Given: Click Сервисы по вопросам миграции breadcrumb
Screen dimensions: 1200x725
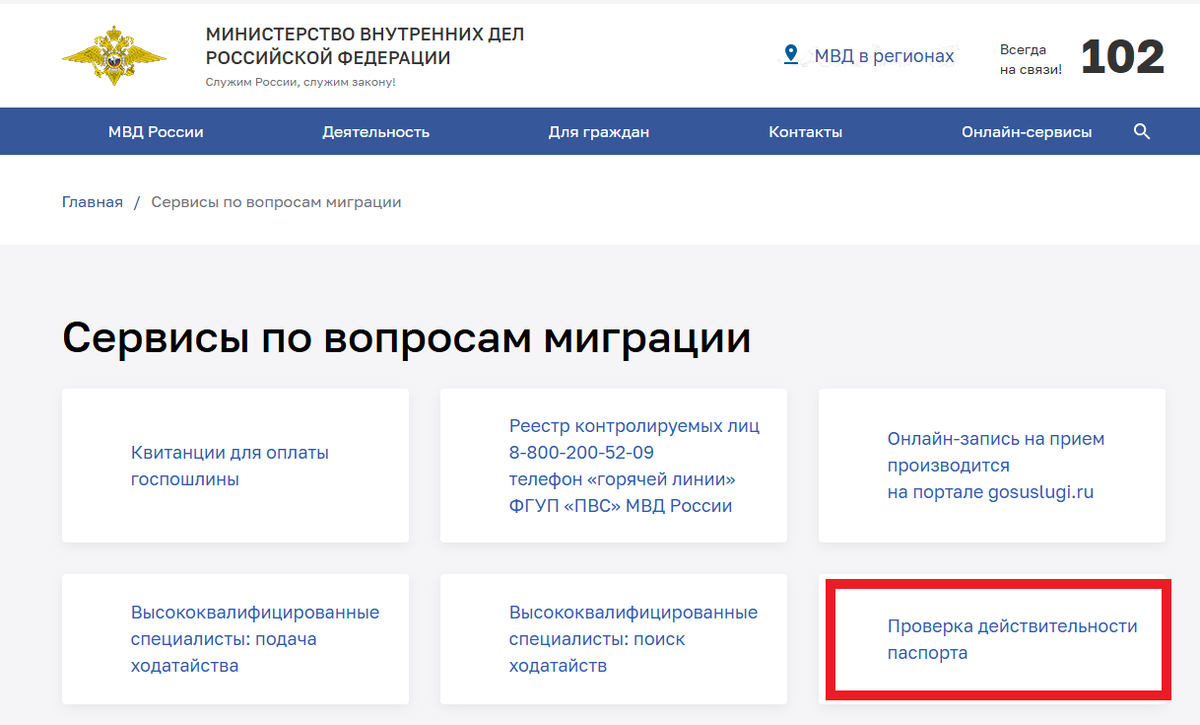Looking at the screenshot, I should [276, 201].
